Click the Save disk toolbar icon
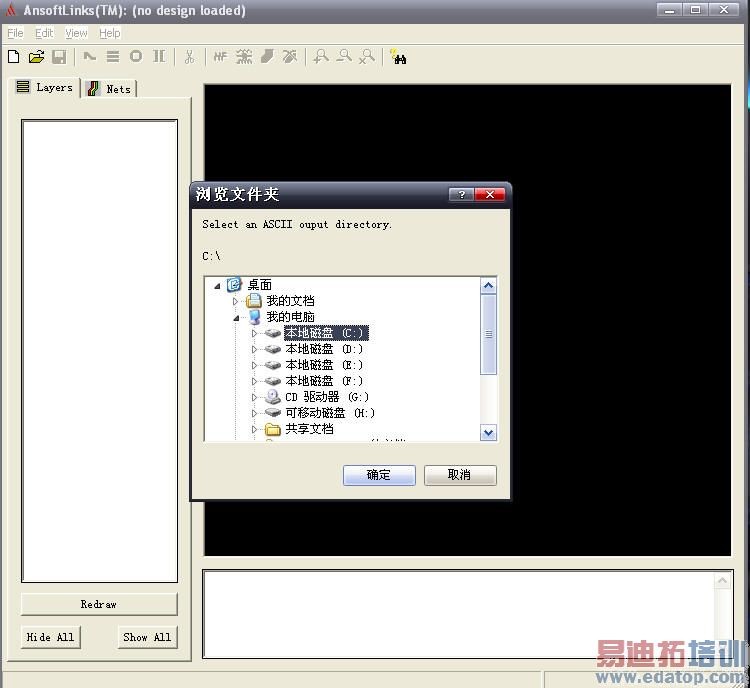 click(x=59, y=57)
